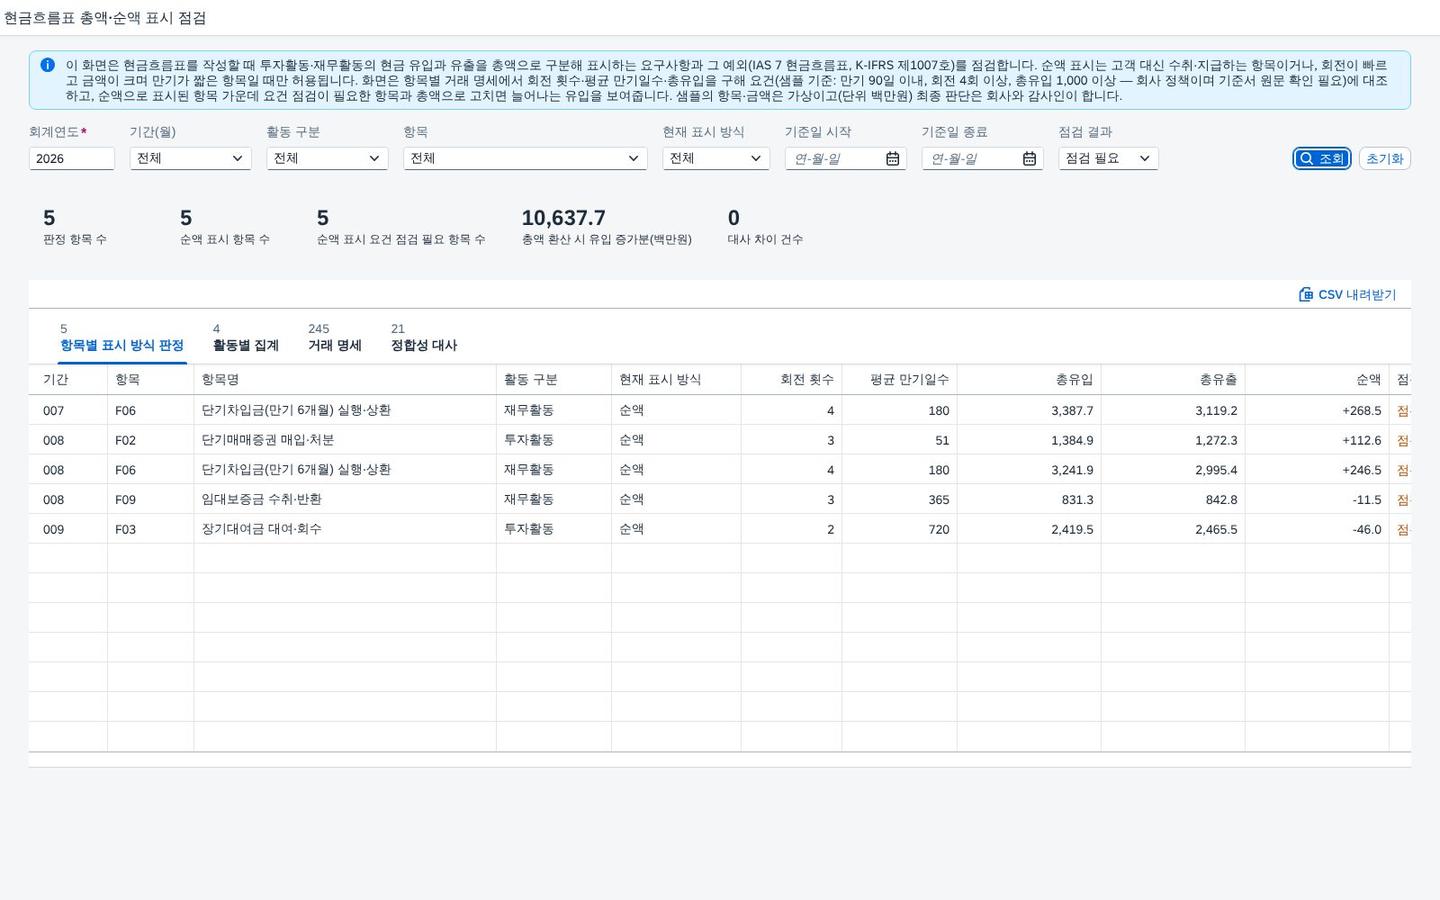
Task: Click the 회계연도 input field with 2026
Action: click(72, 158)
